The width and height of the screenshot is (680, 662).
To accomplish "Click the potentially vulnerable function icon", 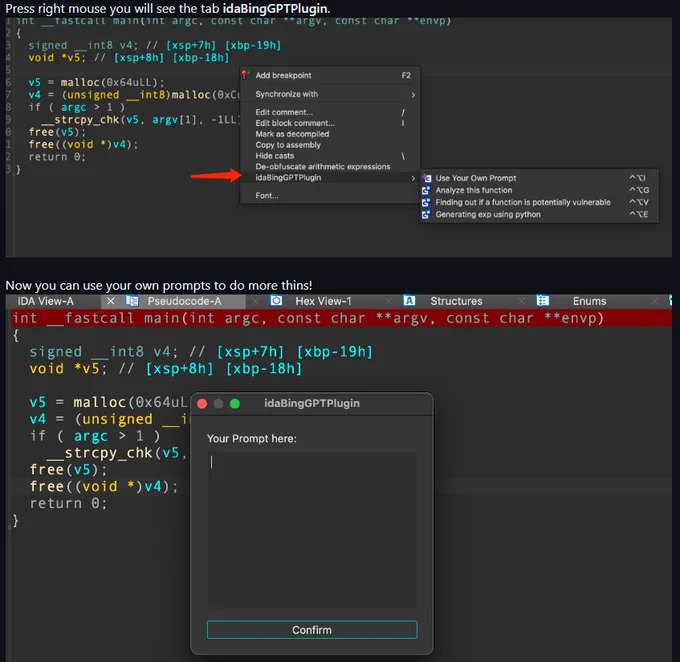I will coord(427,203).
